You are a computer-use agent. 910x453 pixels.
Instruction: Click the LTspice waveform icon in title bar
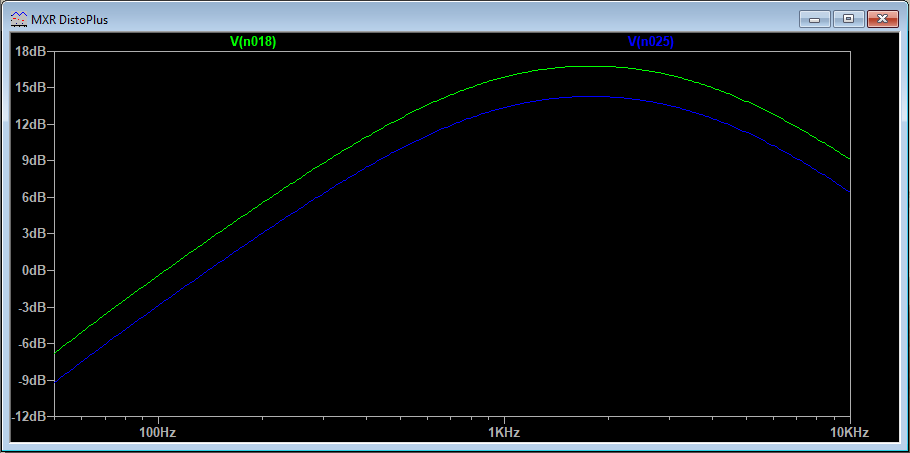tap(18, 19)
